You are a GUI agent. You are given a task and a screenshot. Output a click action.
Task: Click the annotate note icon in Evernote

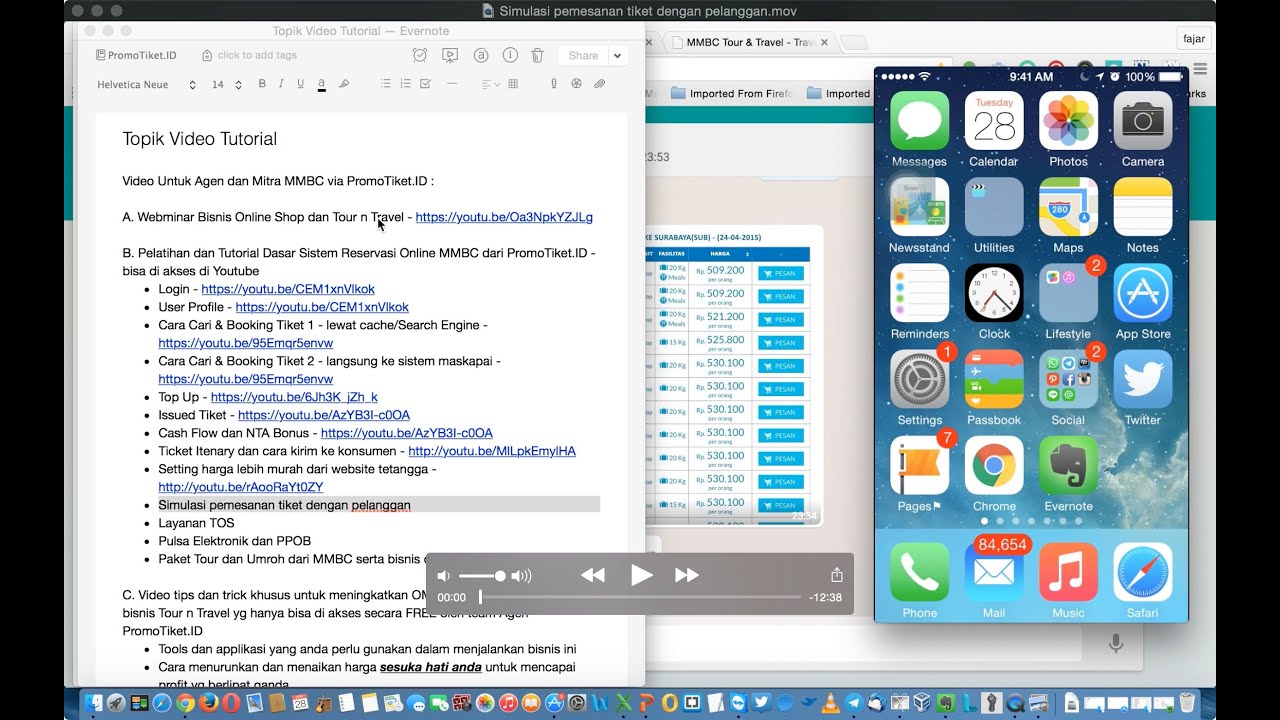pyautogui.click(x=480, y=56)
